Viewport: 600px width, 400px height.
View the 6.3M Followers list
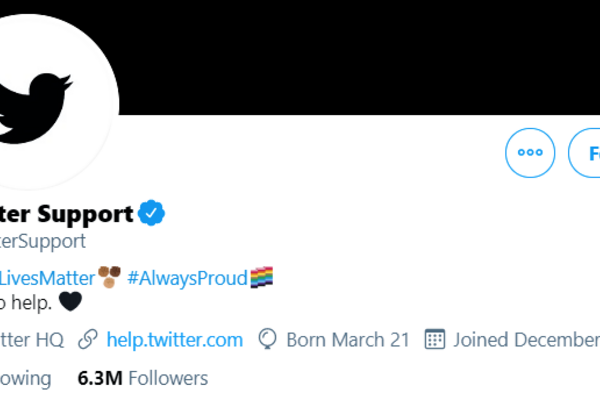[142, 378]
